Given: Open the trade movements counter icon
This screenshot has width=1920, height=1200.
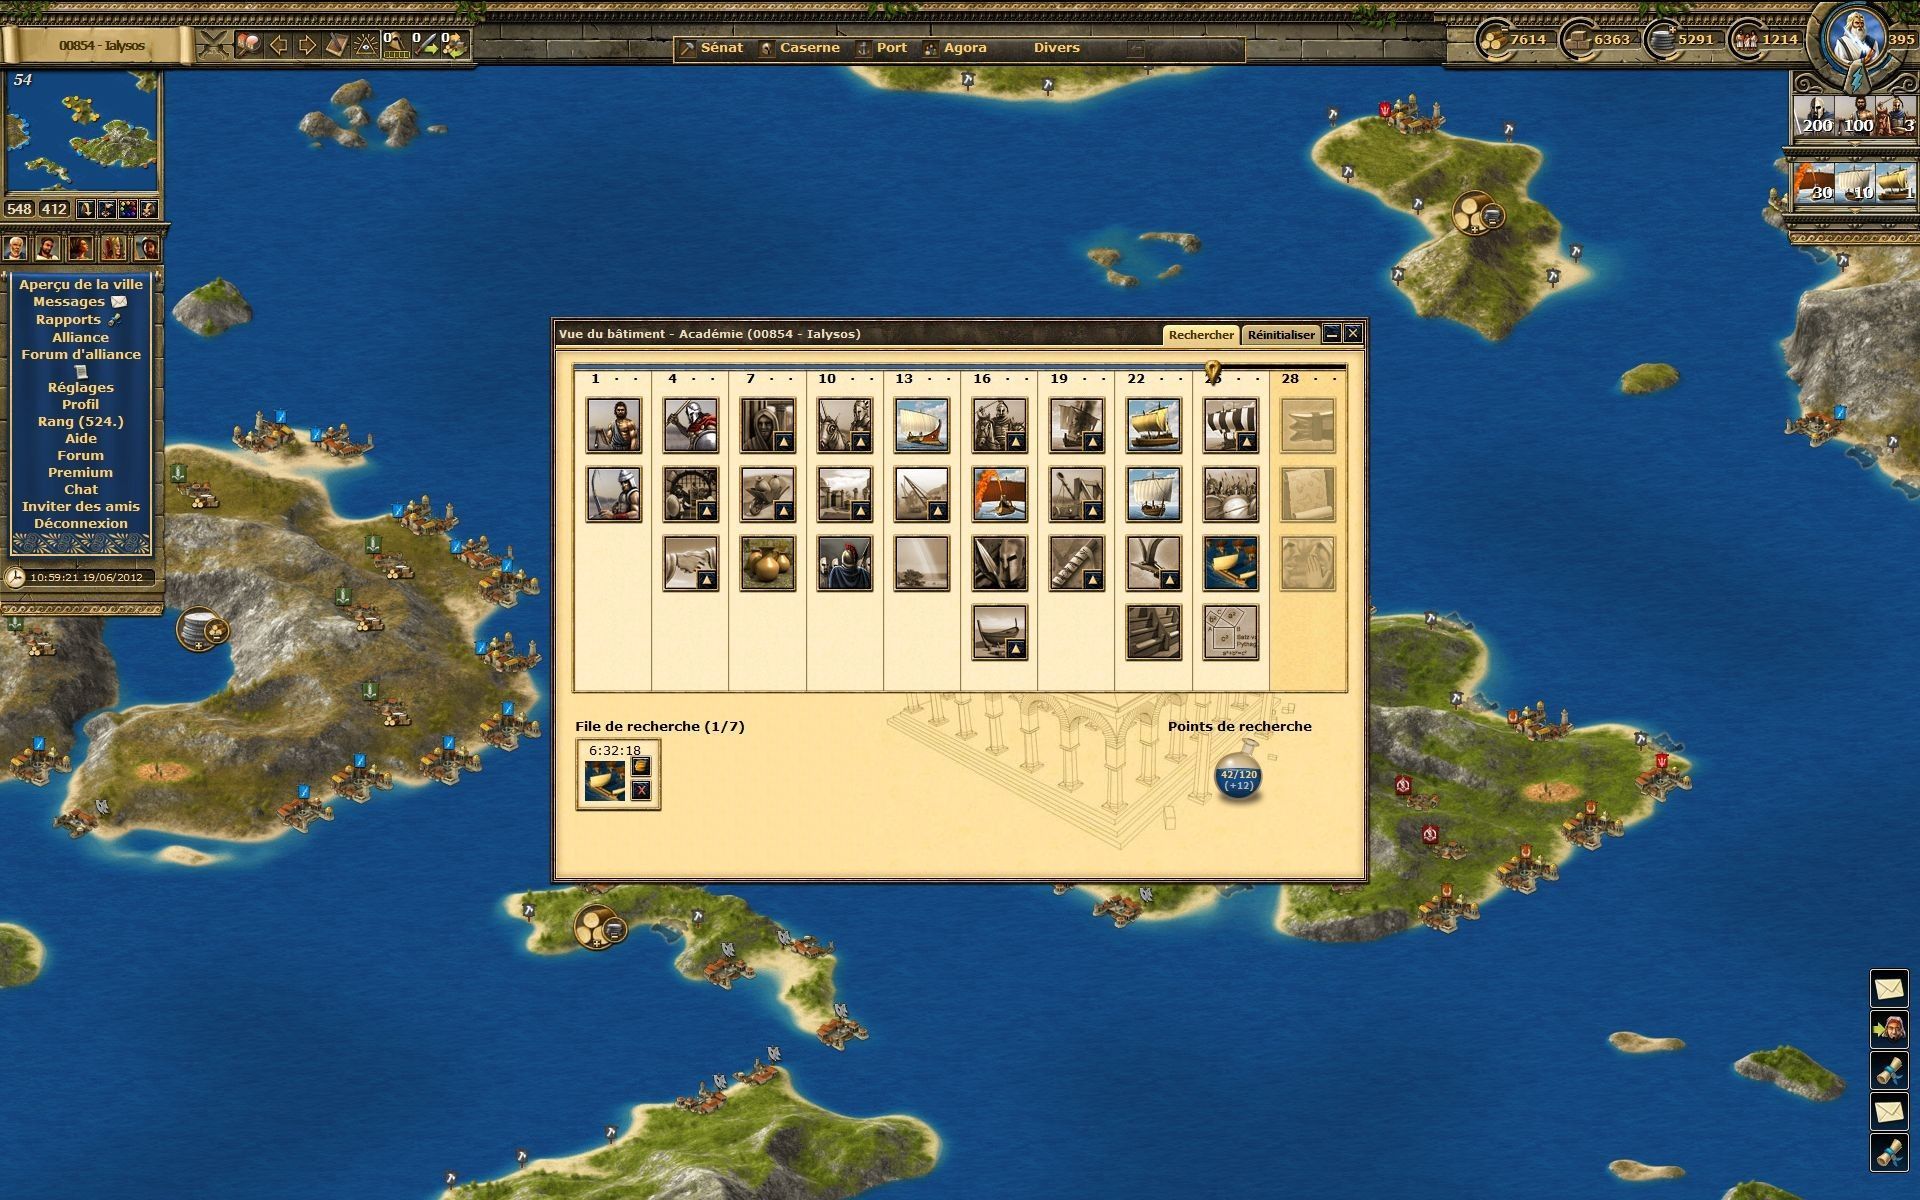Looking at the screenshot, I should tap(454, 45).
